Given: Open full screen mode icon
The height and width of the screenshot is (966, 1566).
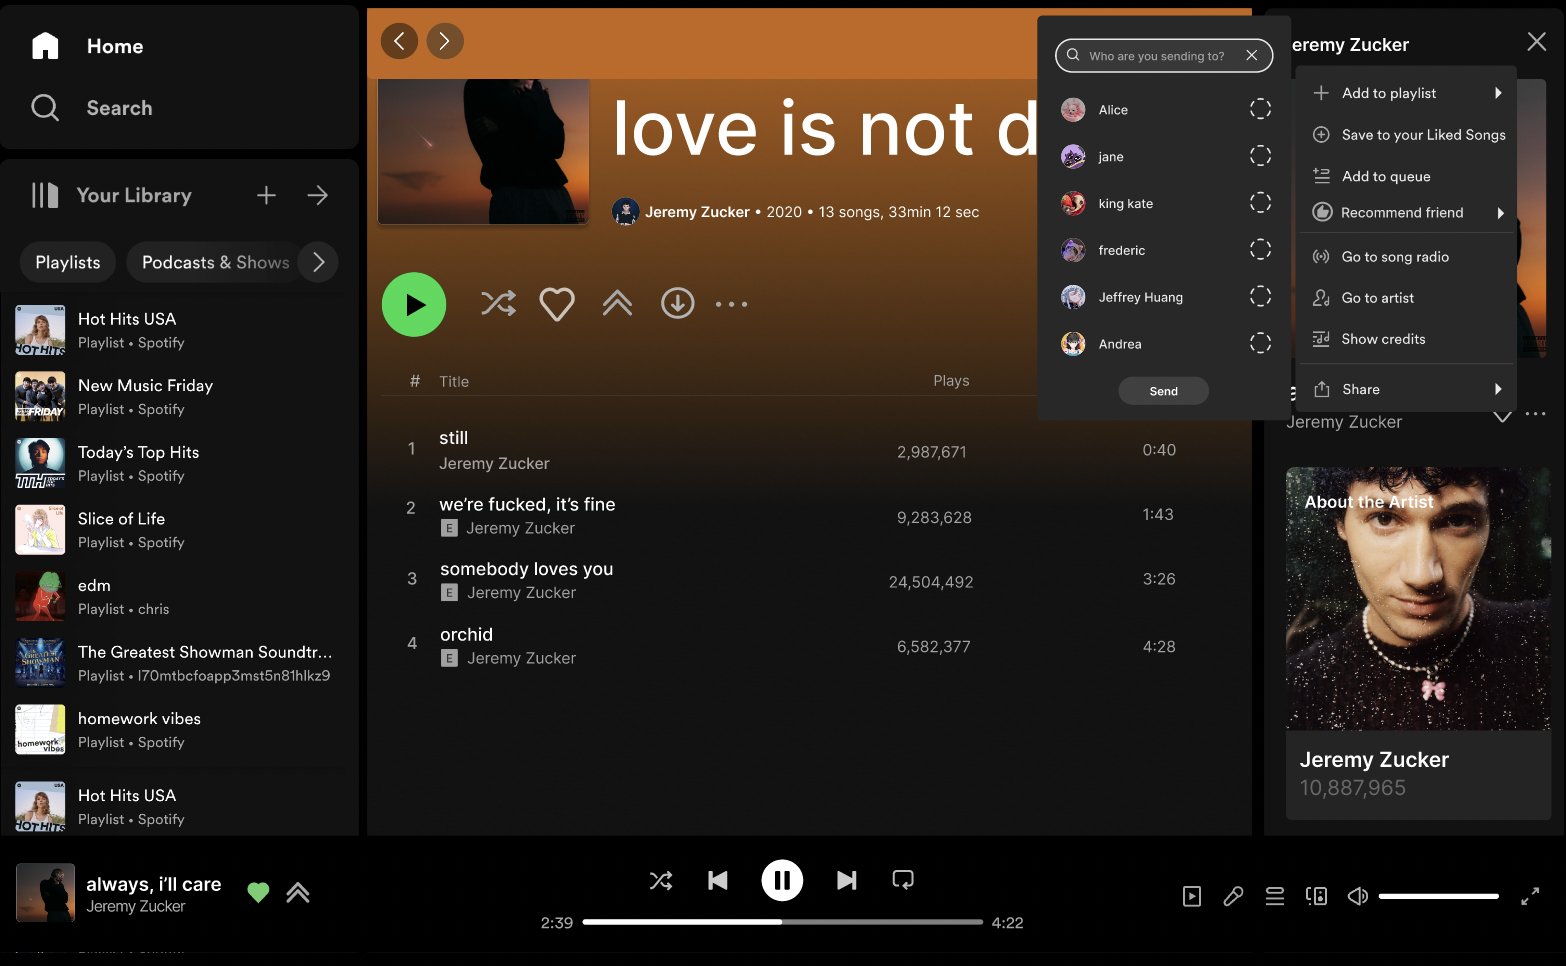Looking at the screenshot, I should (x=1530, y=896).
